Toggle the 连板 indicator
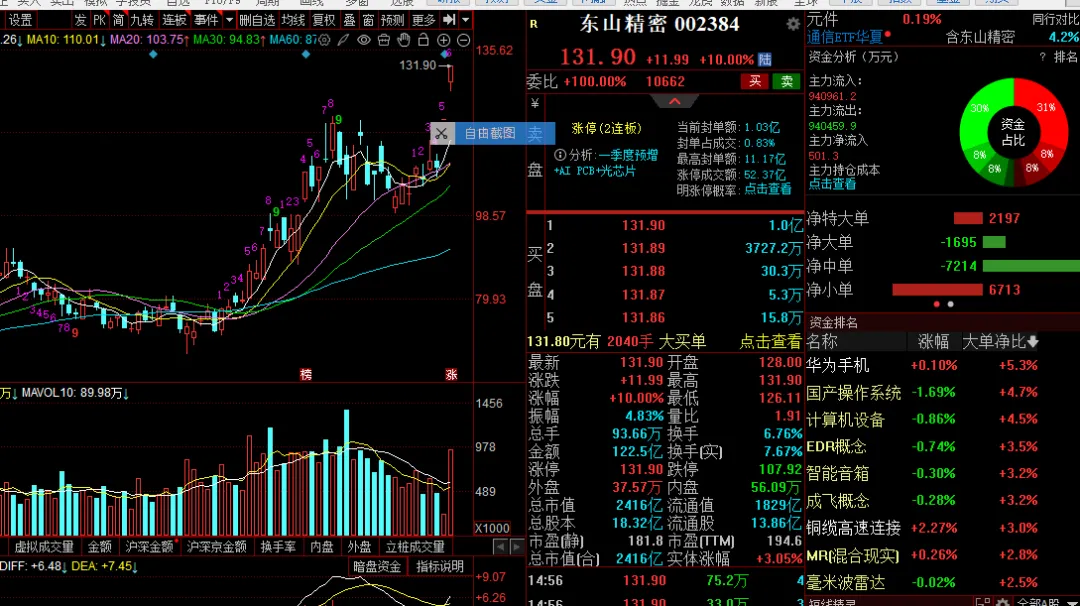Viewport: 1080px width, 606px height. click(x=174, y=21)
